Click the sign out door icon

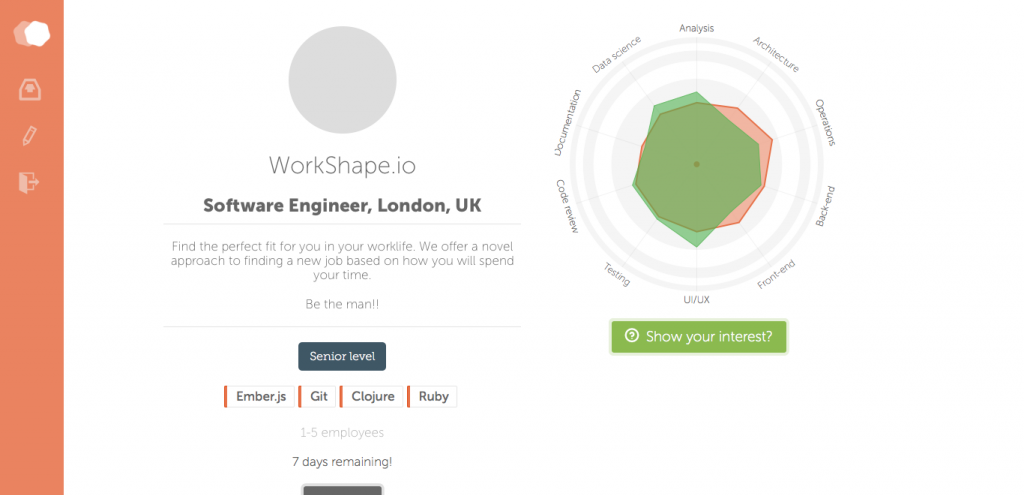[29, 182]
